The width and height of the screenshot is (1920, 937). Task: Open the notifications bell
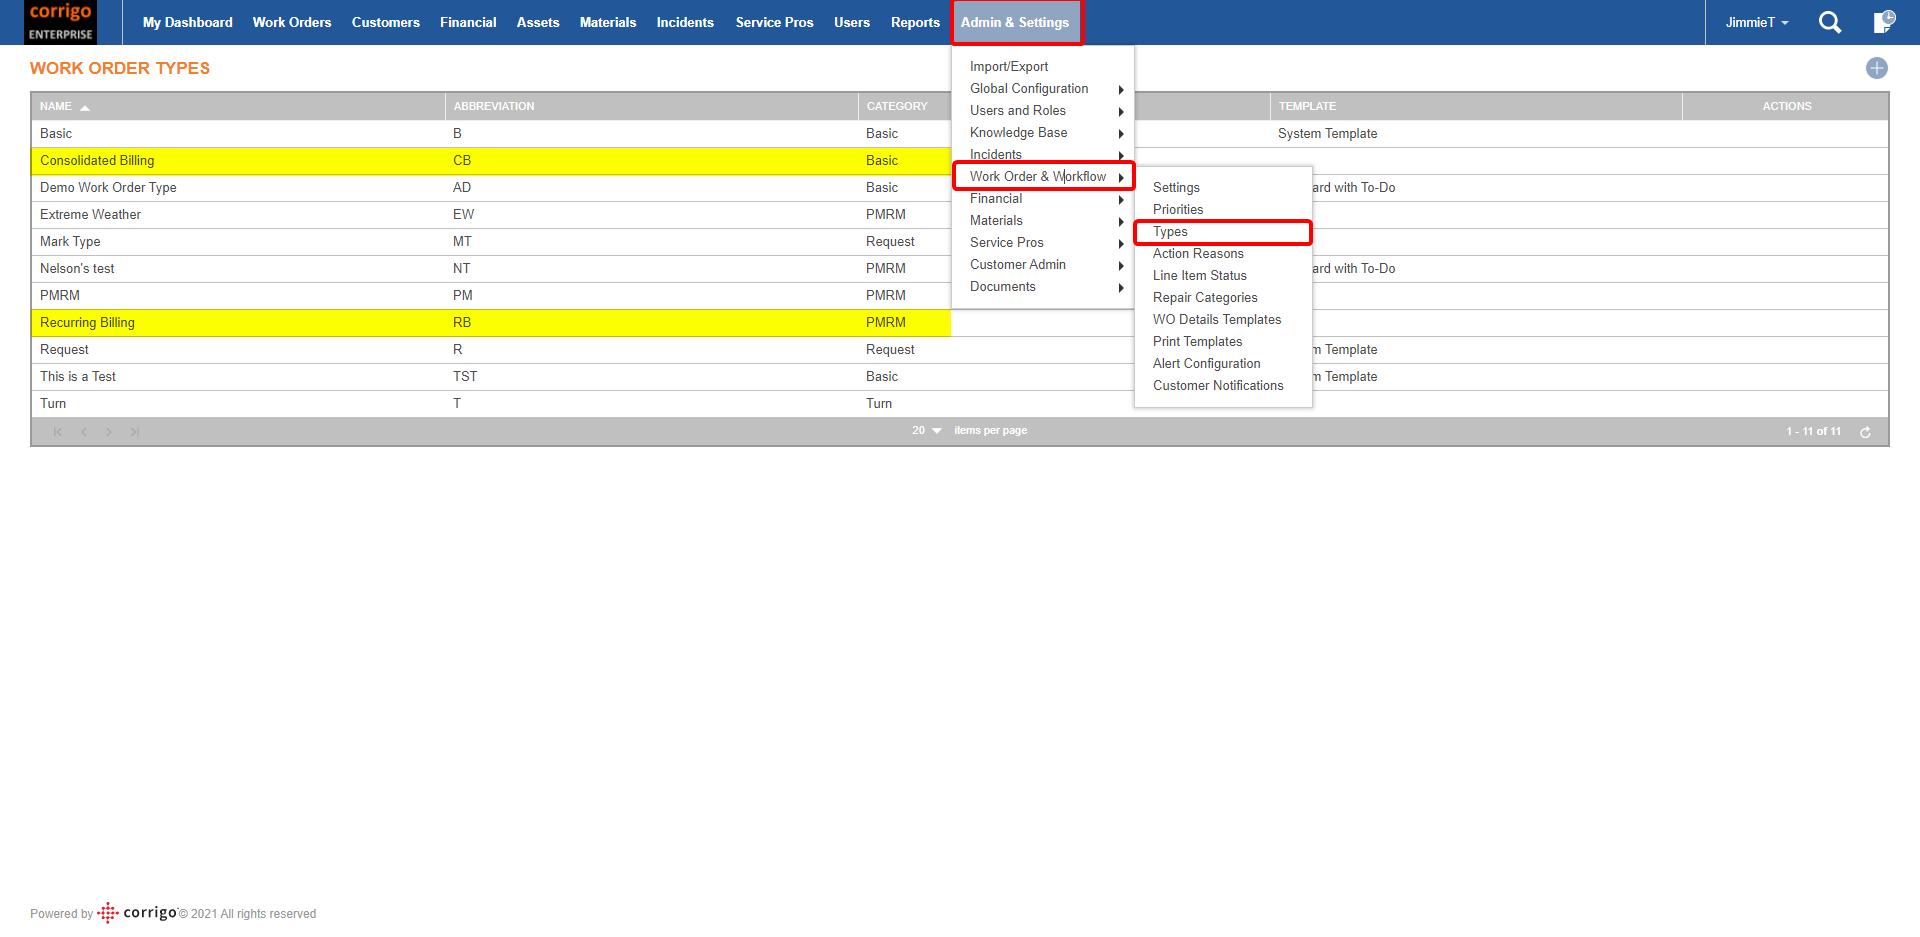pyautogui.click(x=1884, y=22)
